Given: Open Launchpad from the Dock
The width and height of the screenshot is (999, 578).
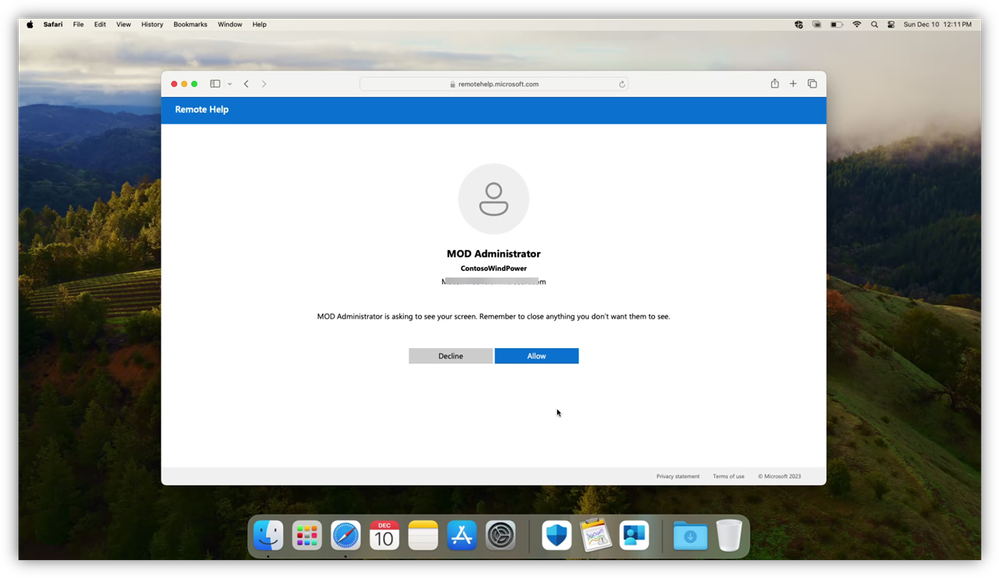Looking at the screenshot, I should 307,535.
